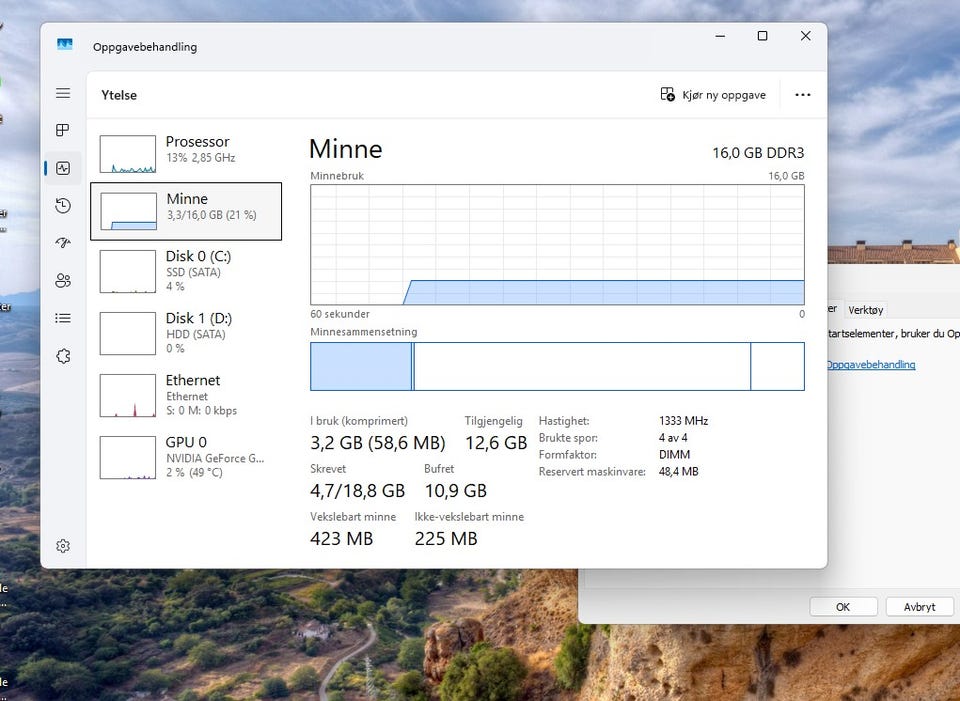Click the Formfaktor value DIMM

(674, 454)
